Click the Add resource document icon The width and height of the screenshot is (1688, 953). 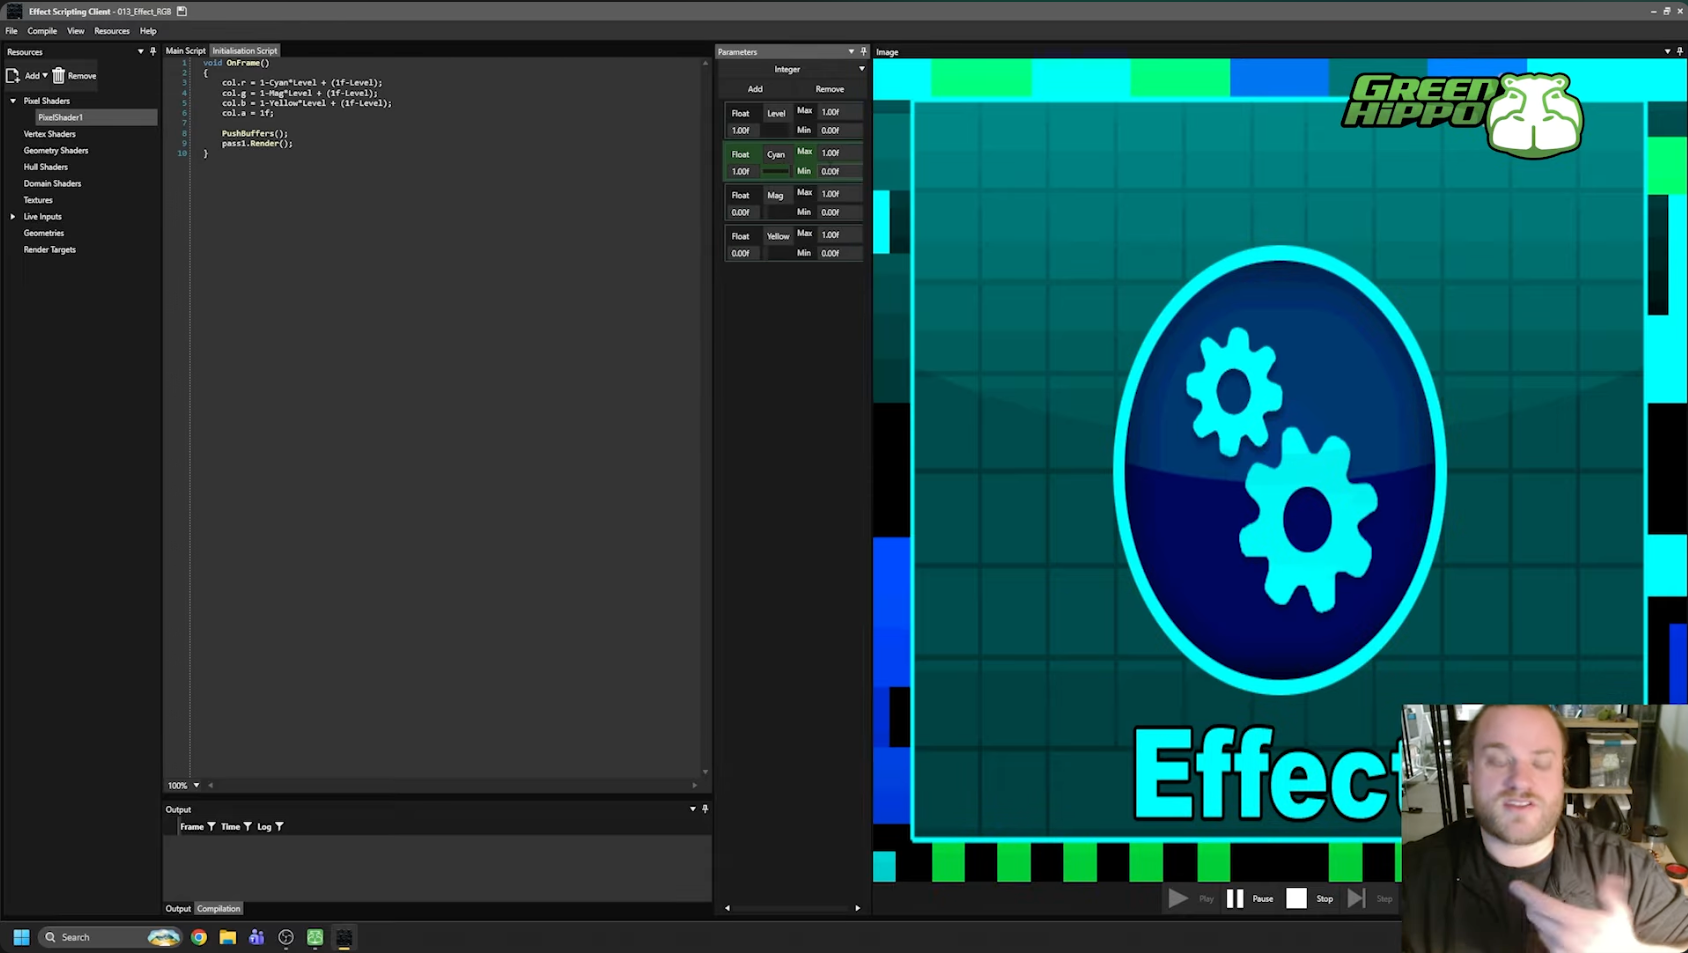click(13, 75)
